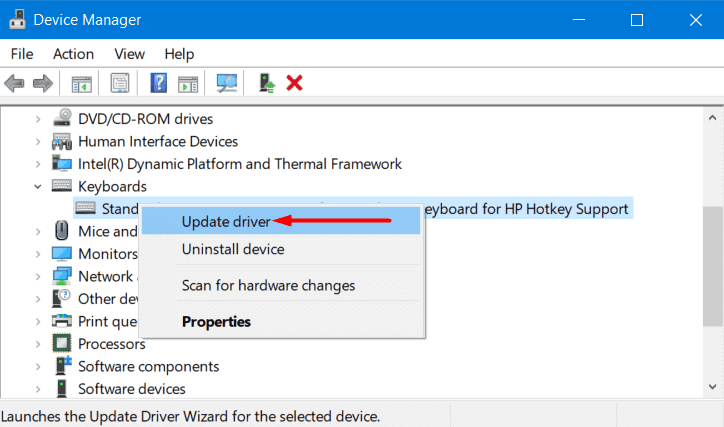Select the Software devices label
The image size is (724, 427).
tap(132, 389)
